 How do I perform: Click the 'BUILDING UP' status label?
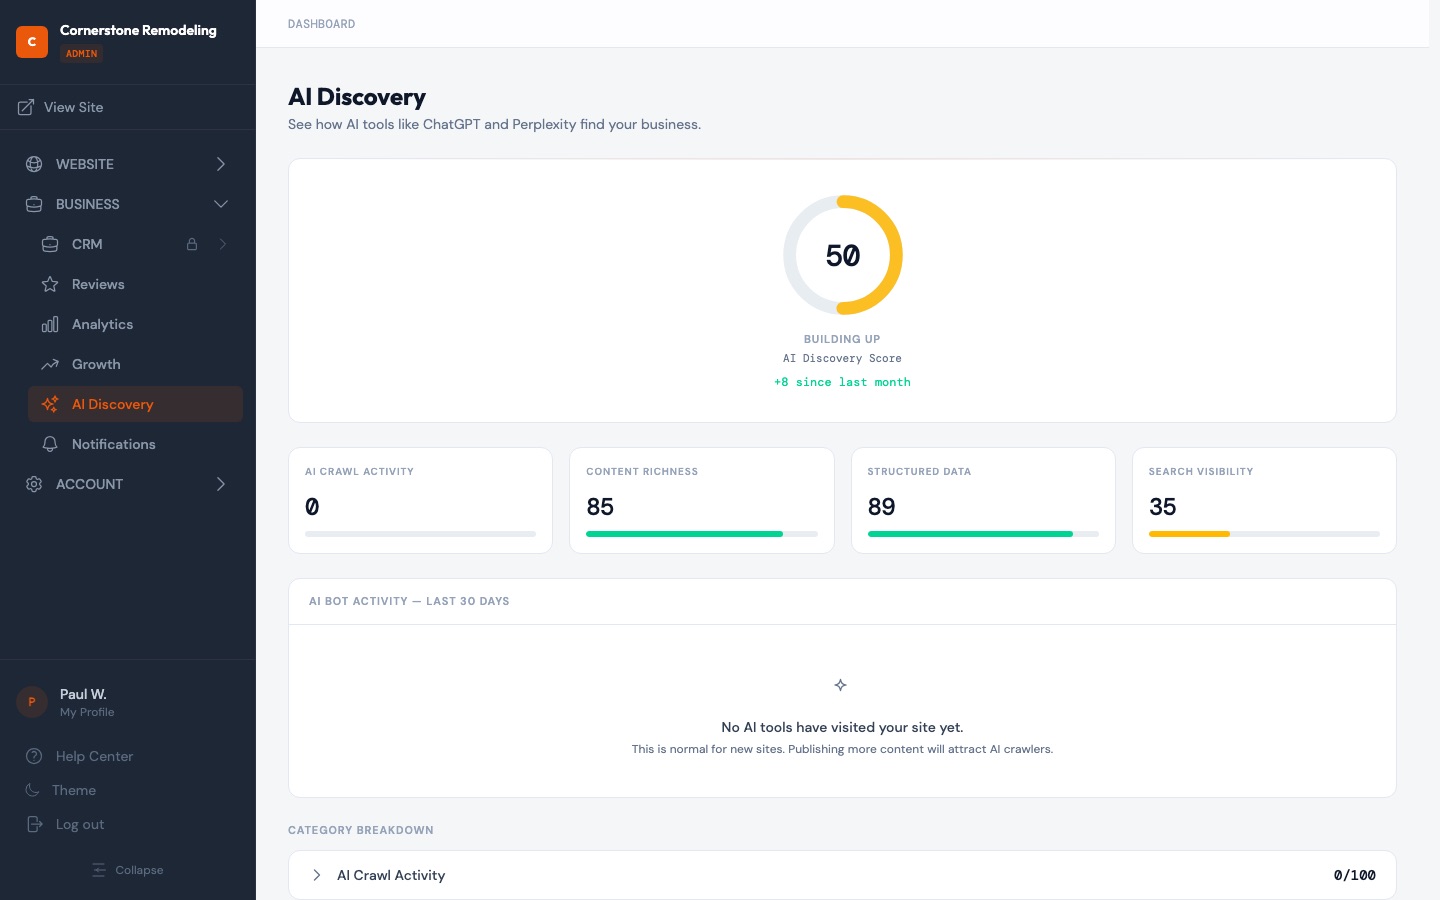click(842, 339)
